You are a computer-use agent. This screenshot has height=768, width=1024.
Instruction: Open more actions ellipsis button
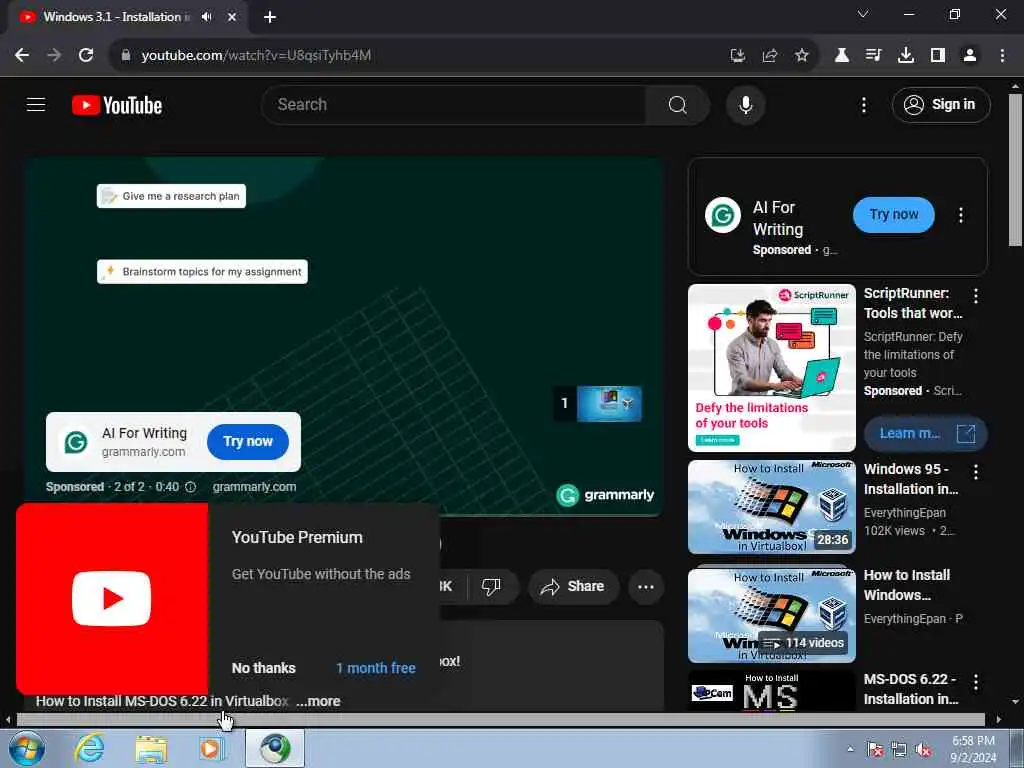point(646,586)
